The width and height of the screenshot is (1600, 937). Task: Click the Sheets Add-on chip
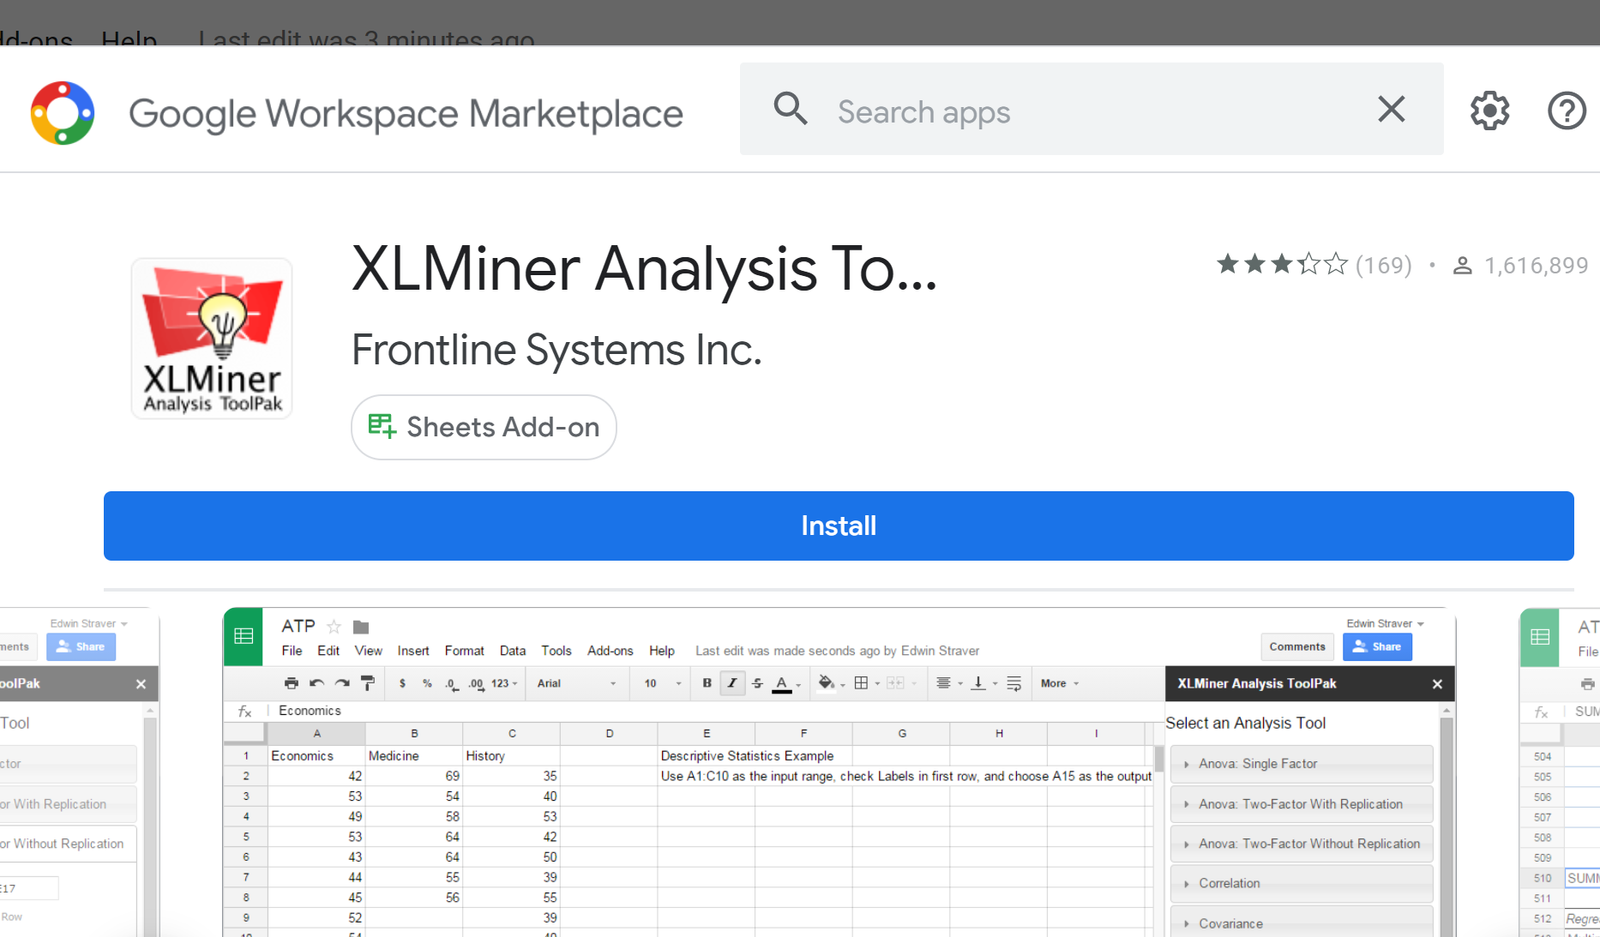pyautogui.click(x=483, y=427)
